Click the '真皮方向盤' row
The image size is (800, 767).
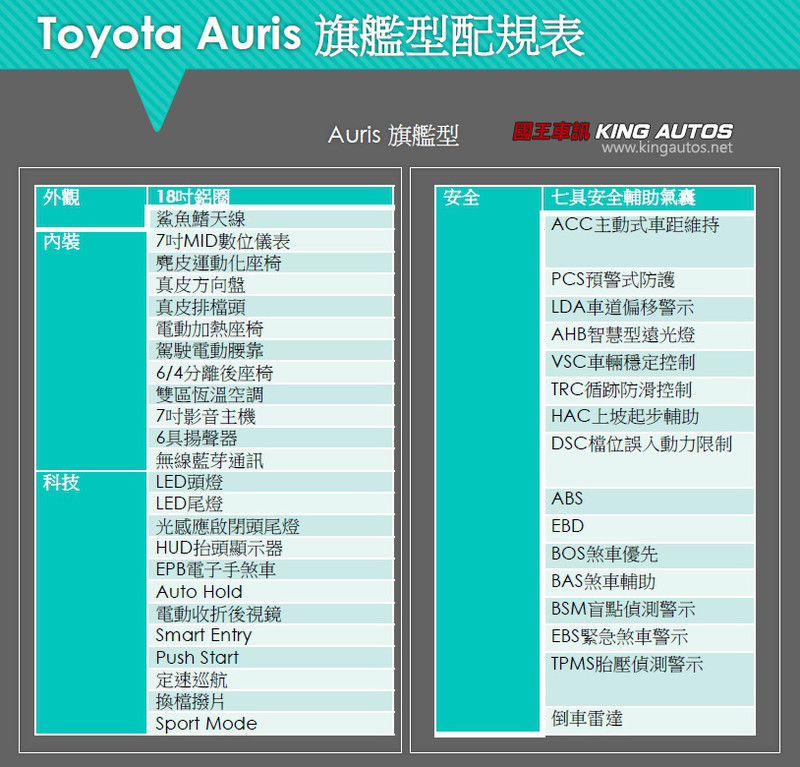coord(270,285)
